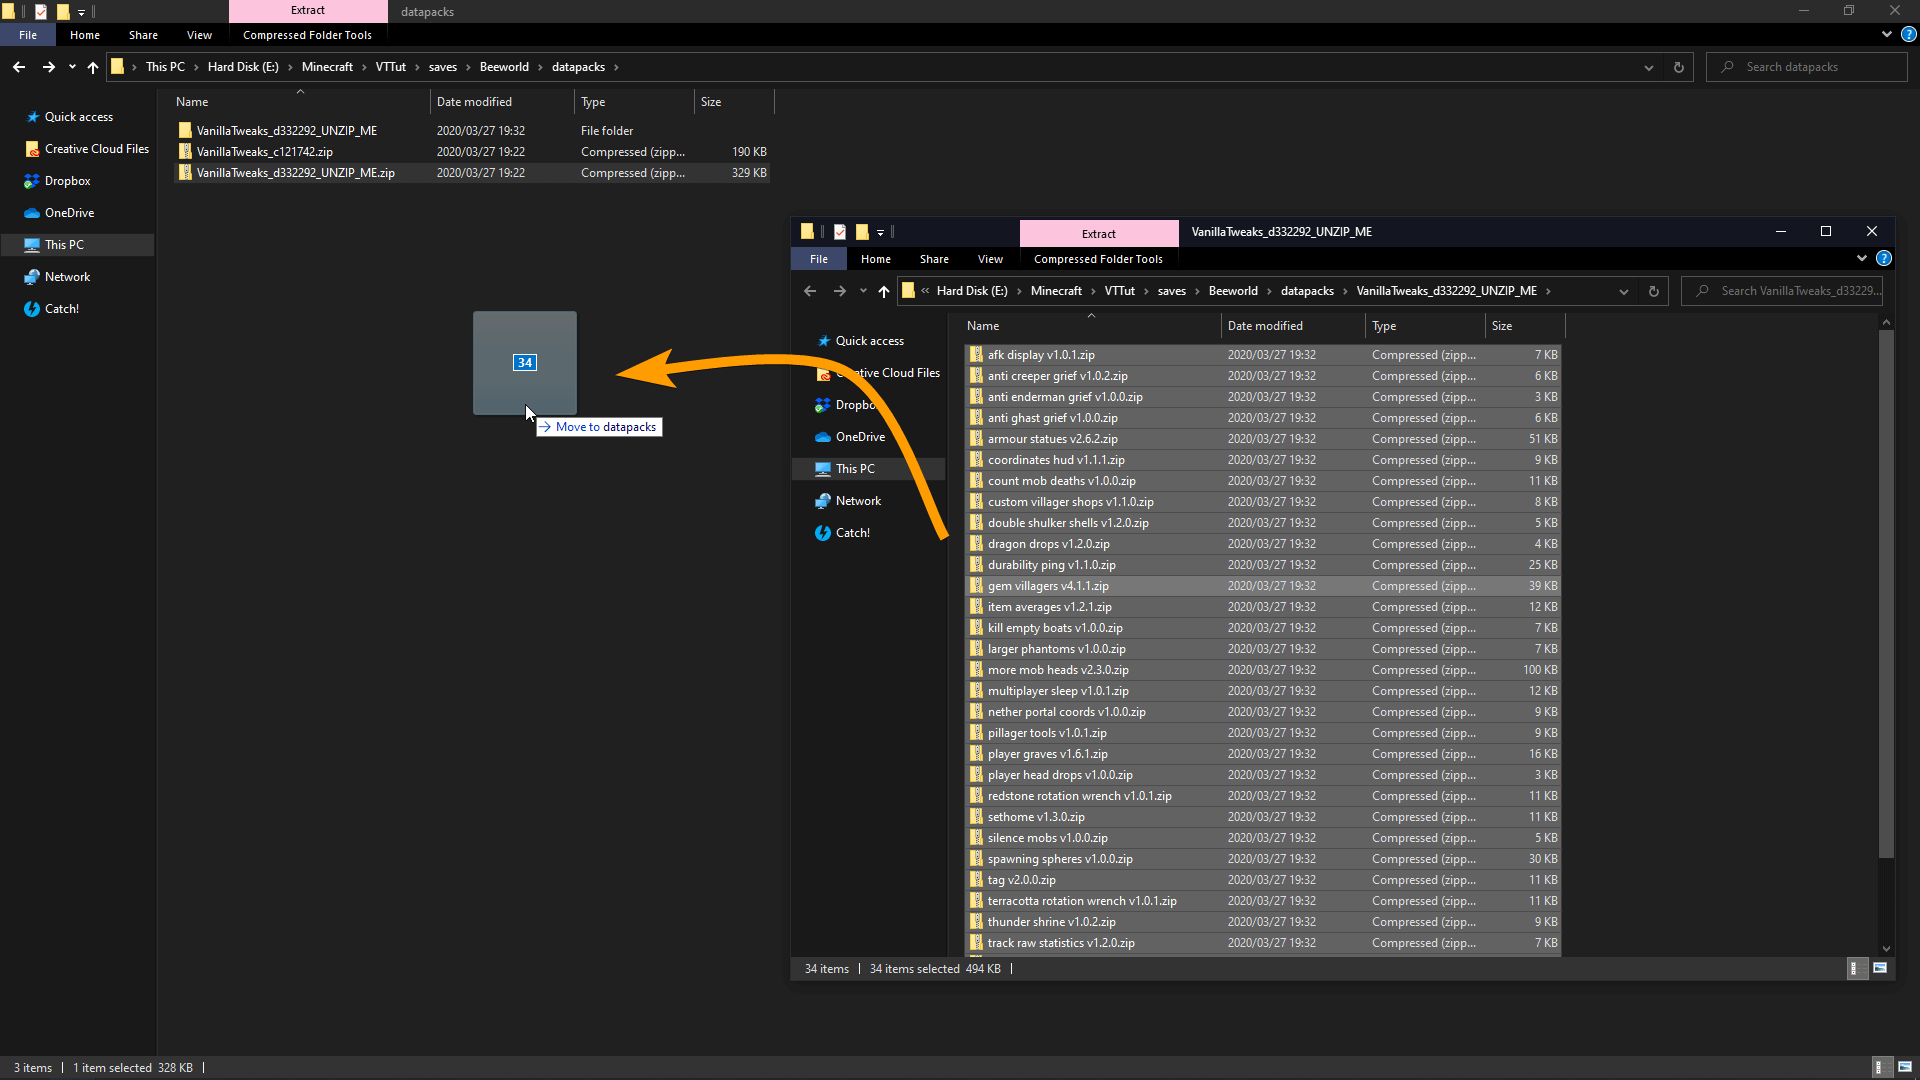This screenshot has height=1080, width=1920.
Task: Click properties quick-access icon in datapacks title bar
Action: click(41, 12)
